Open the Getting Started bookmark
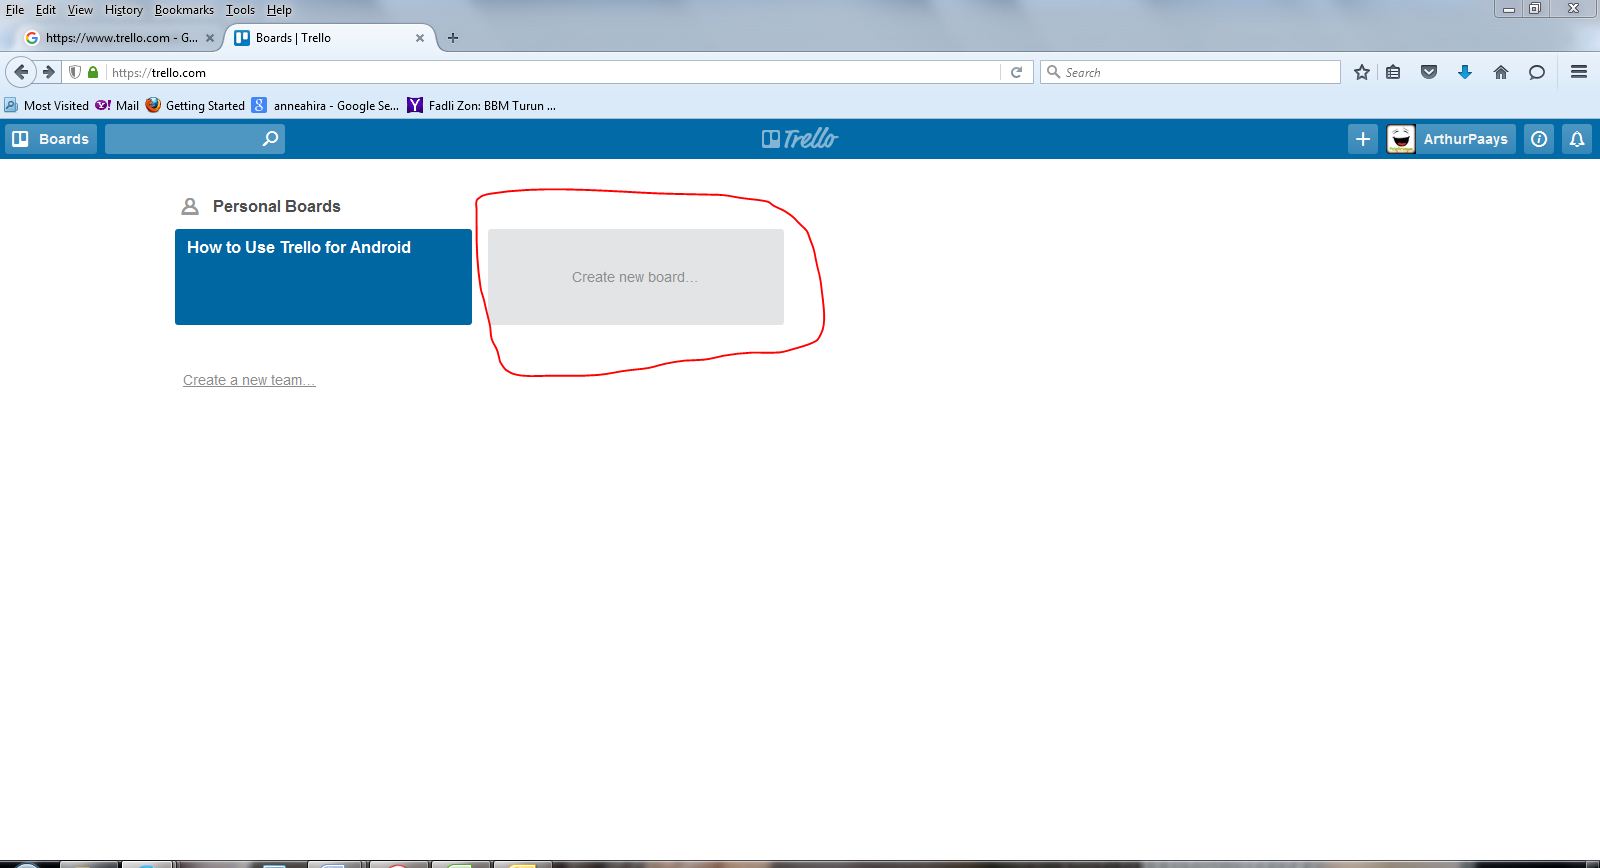The height and width of the screenshot is (868, 1600). (195, 105)
